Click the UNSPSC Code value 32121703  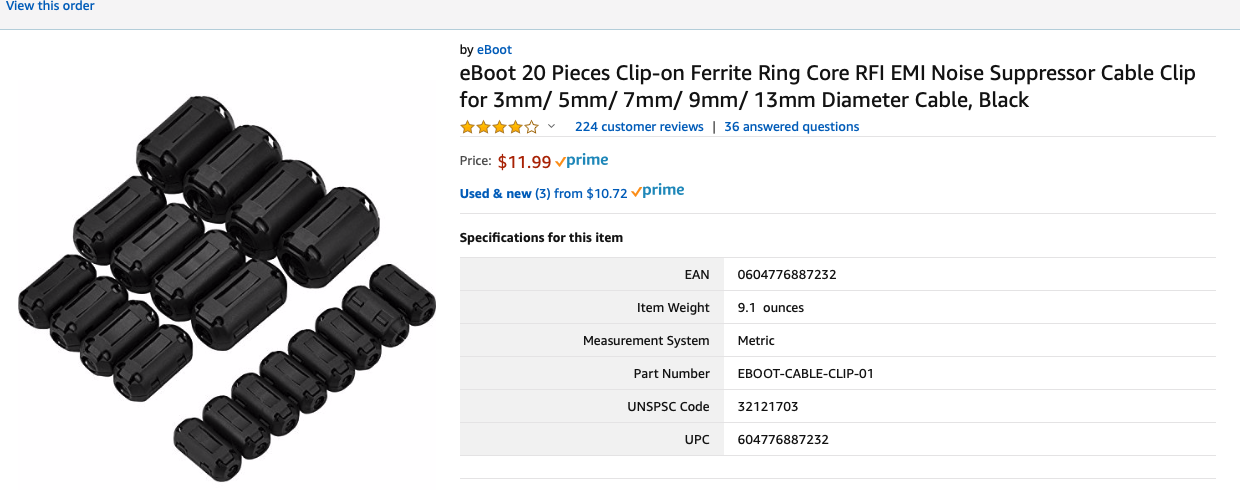pos(767,407)
